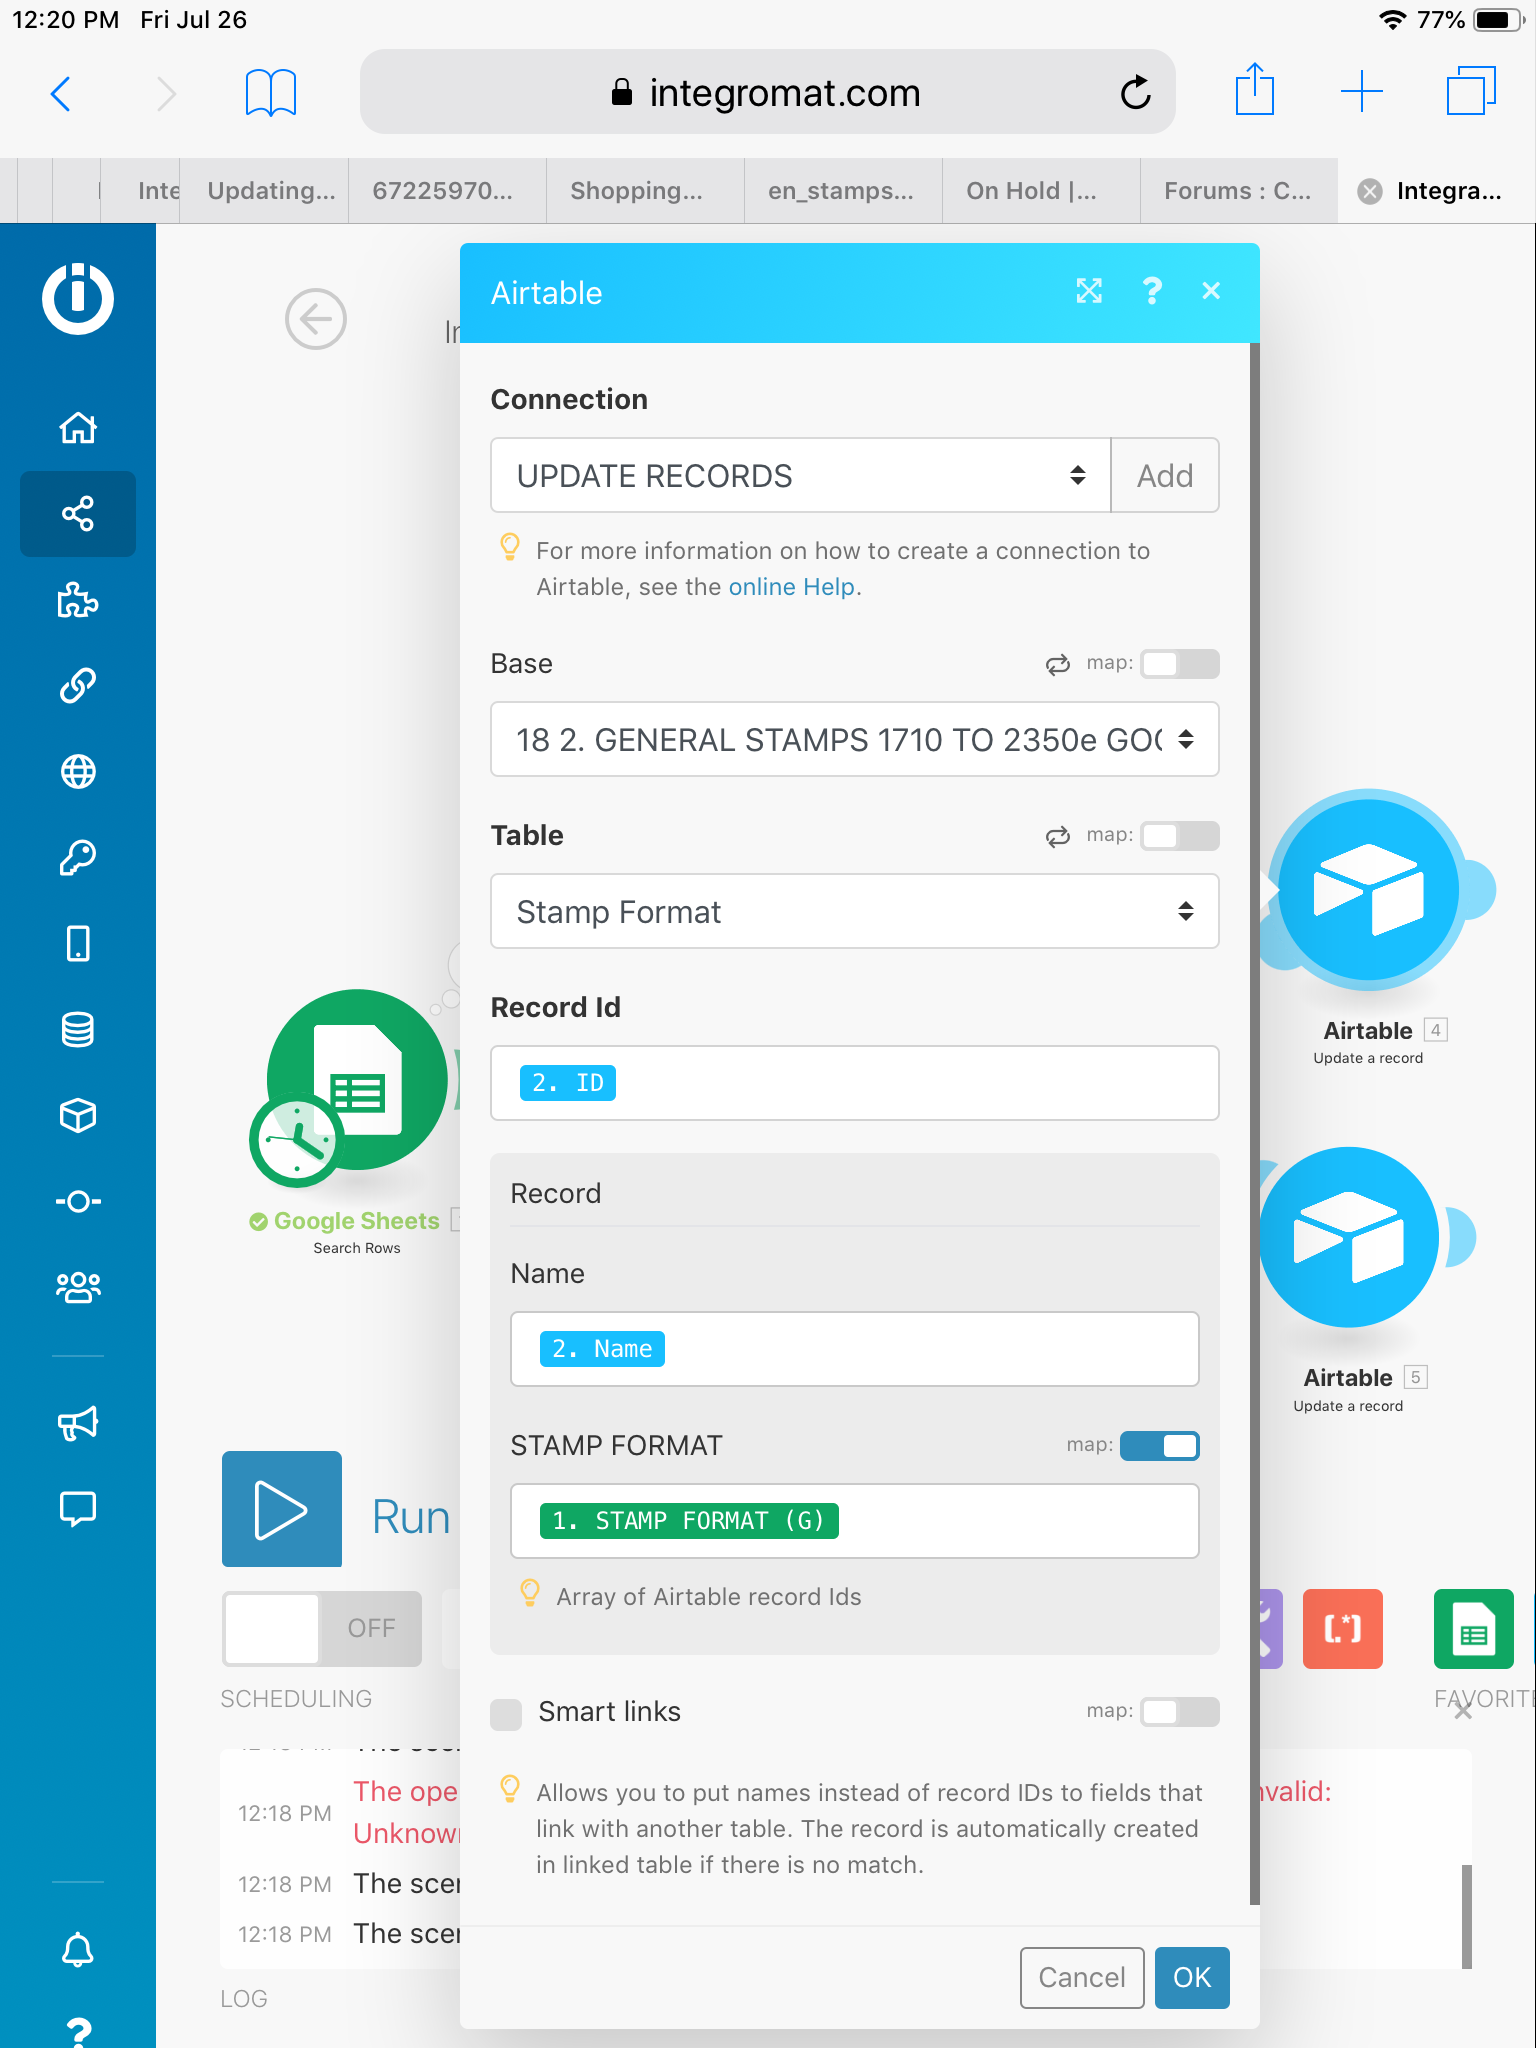1536x2048 pixels.
Task: Reload the integromat.com page
Action: pyautogui.click(x=1136, y=93)
